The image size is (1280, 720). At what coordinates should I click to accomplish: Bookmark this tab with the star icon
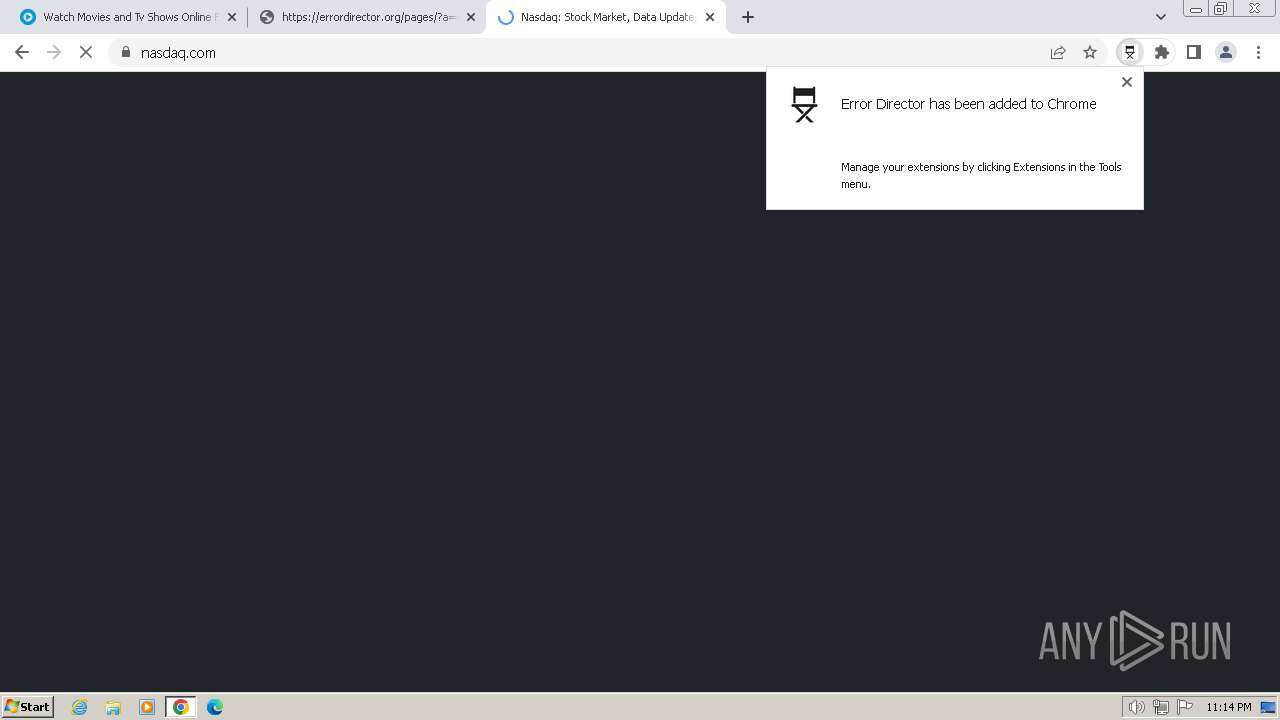(x=1090, y=52)
